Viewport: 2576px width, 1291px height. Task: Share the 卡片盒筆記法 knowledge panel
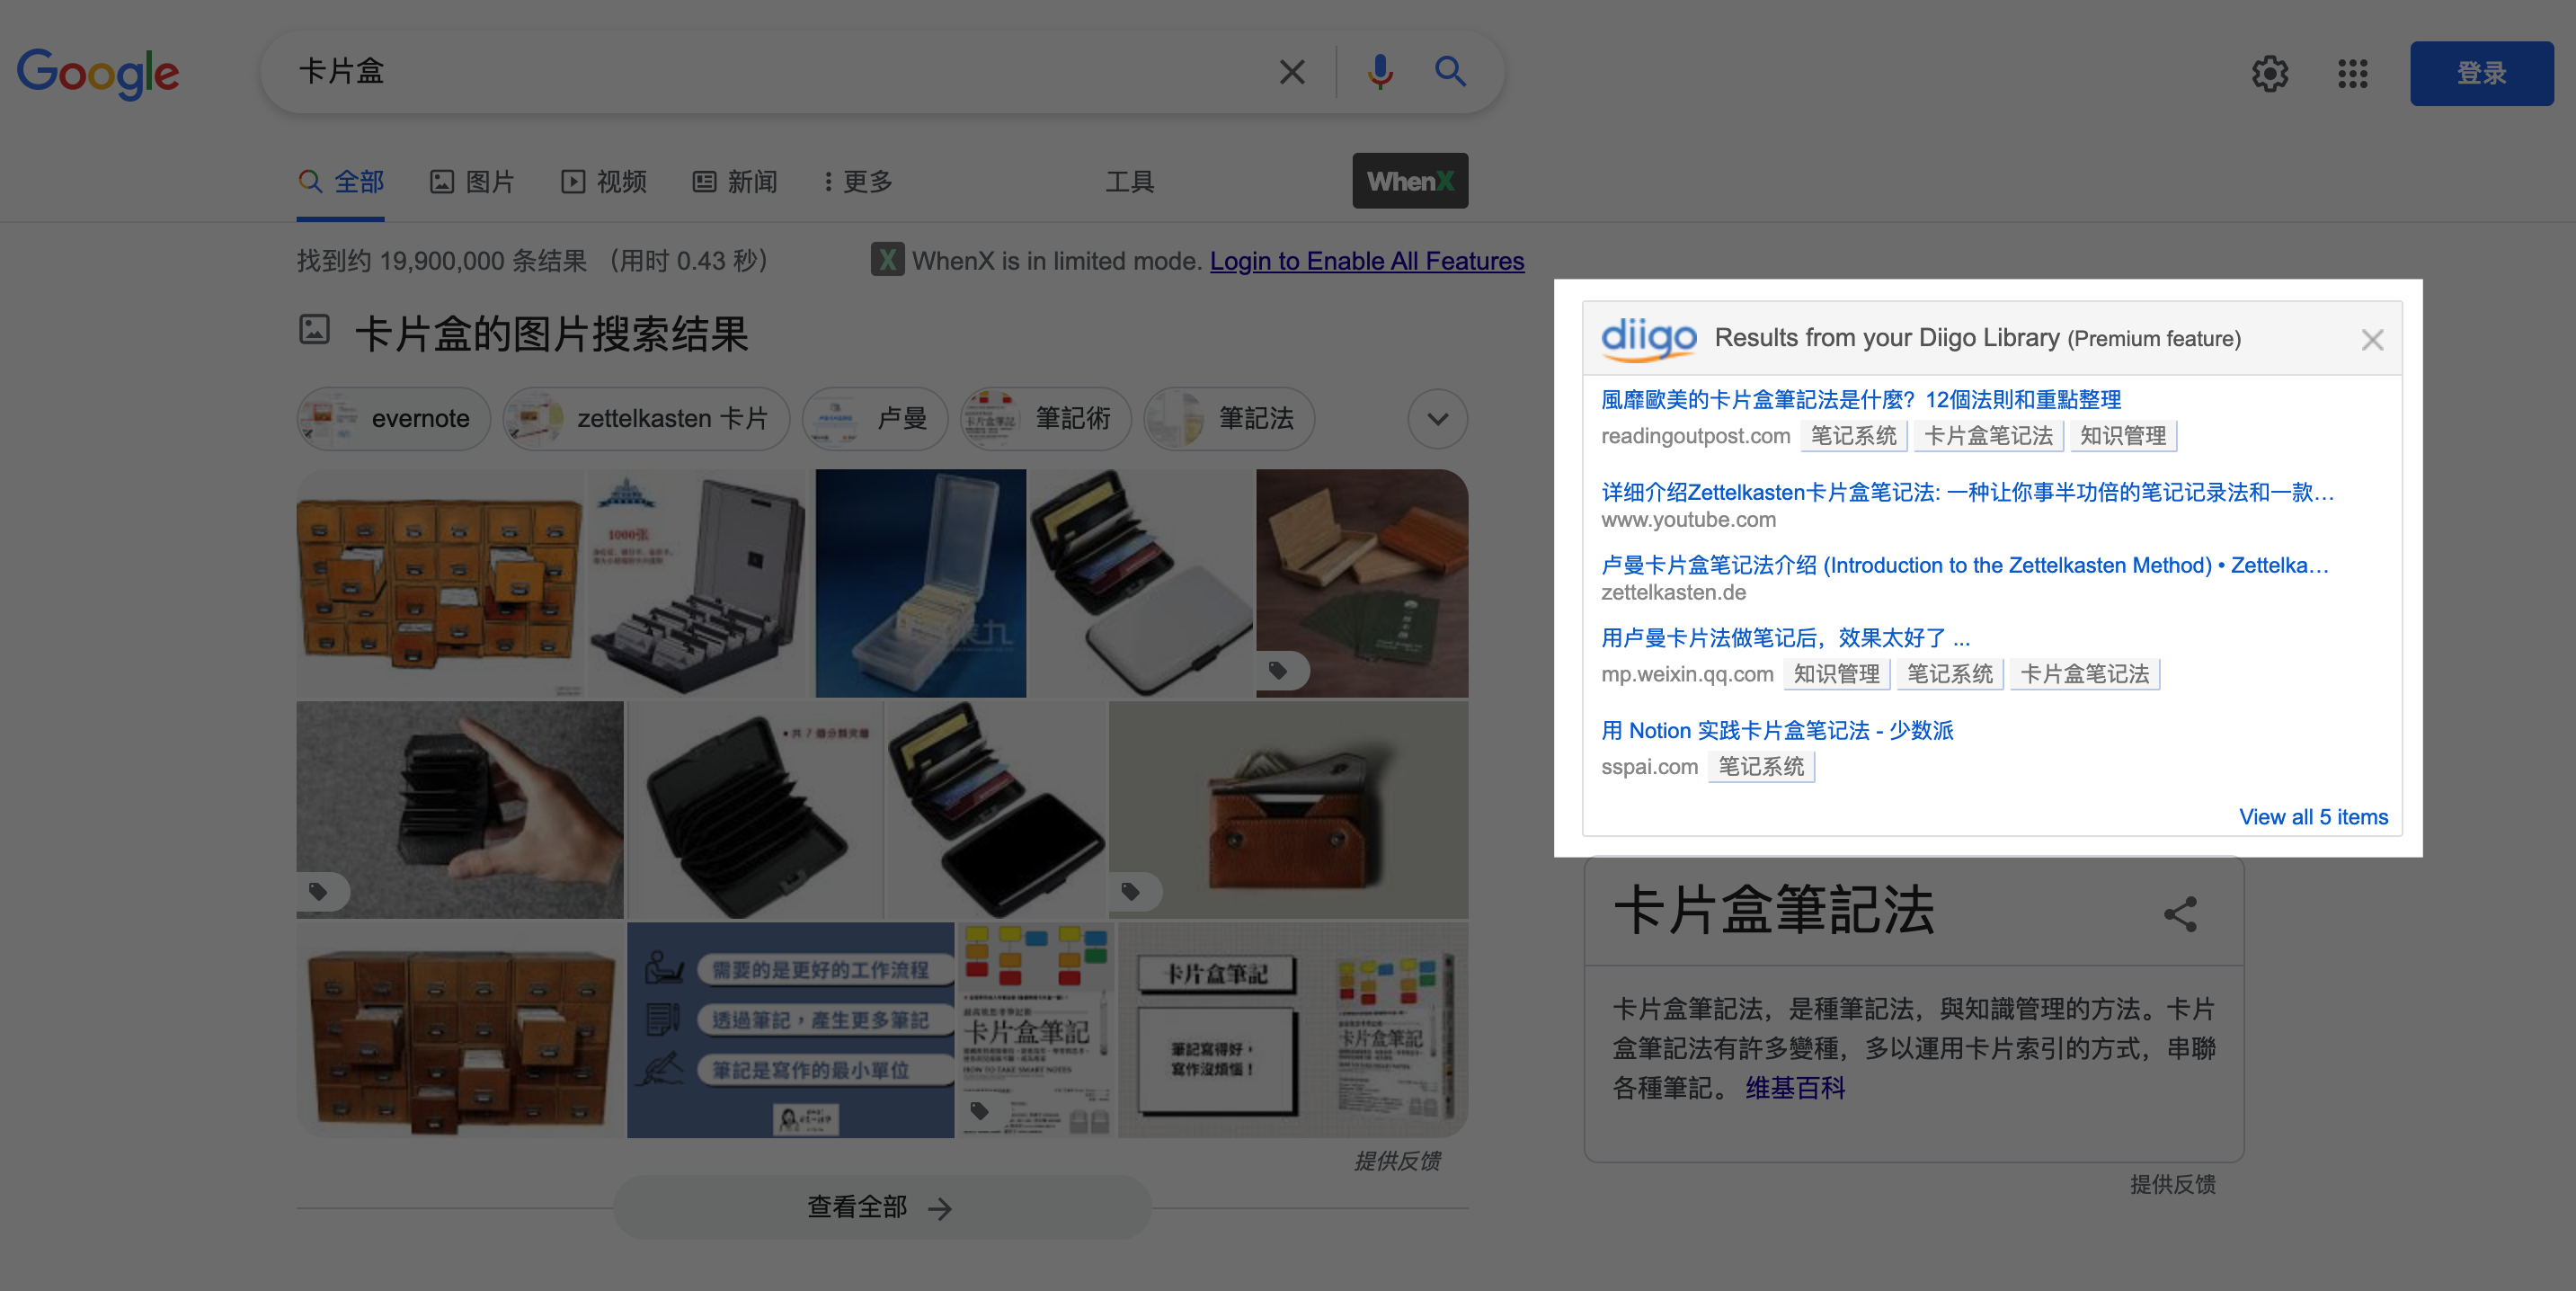click(x=2180, y=914)
